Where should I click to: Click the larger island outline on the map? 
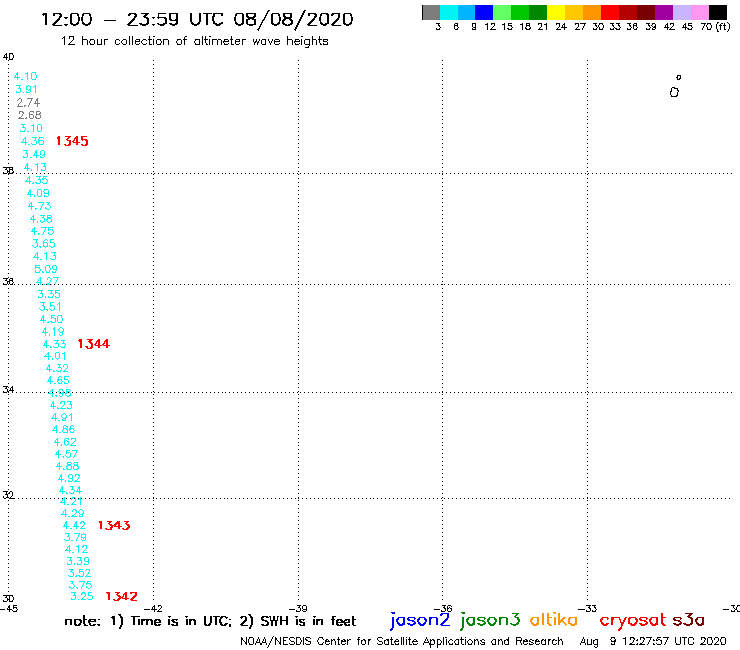pyautogui.click(x=674, y=93)
